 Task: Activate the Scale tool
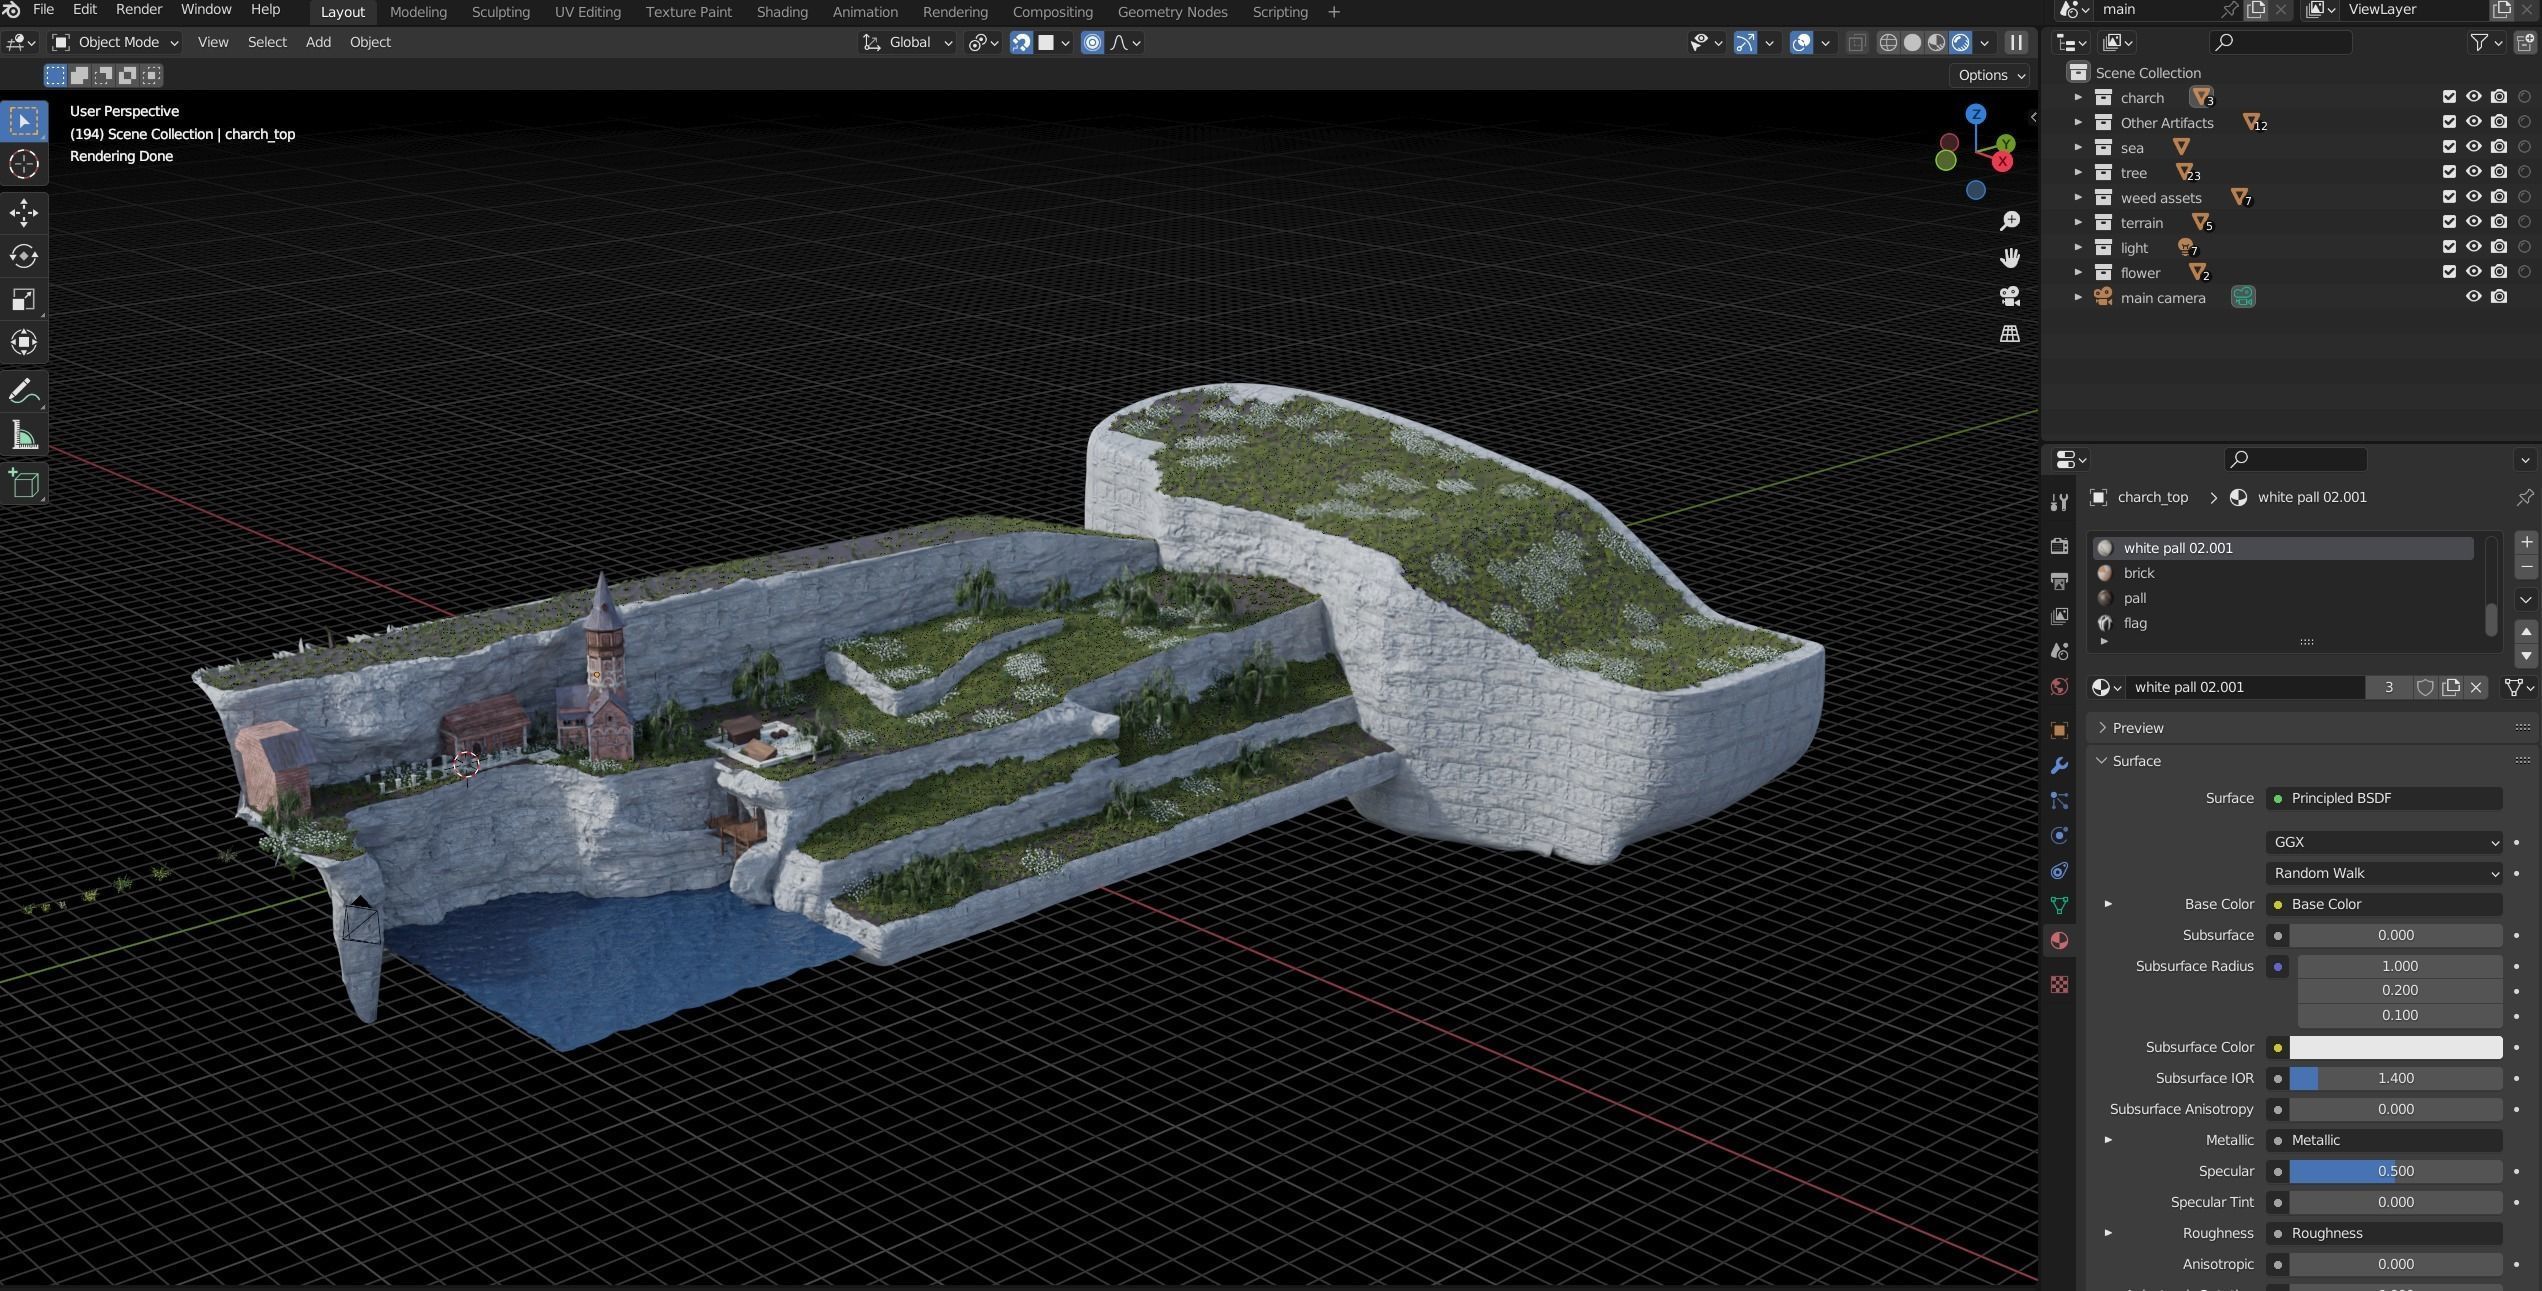click(x=24, y=300)
